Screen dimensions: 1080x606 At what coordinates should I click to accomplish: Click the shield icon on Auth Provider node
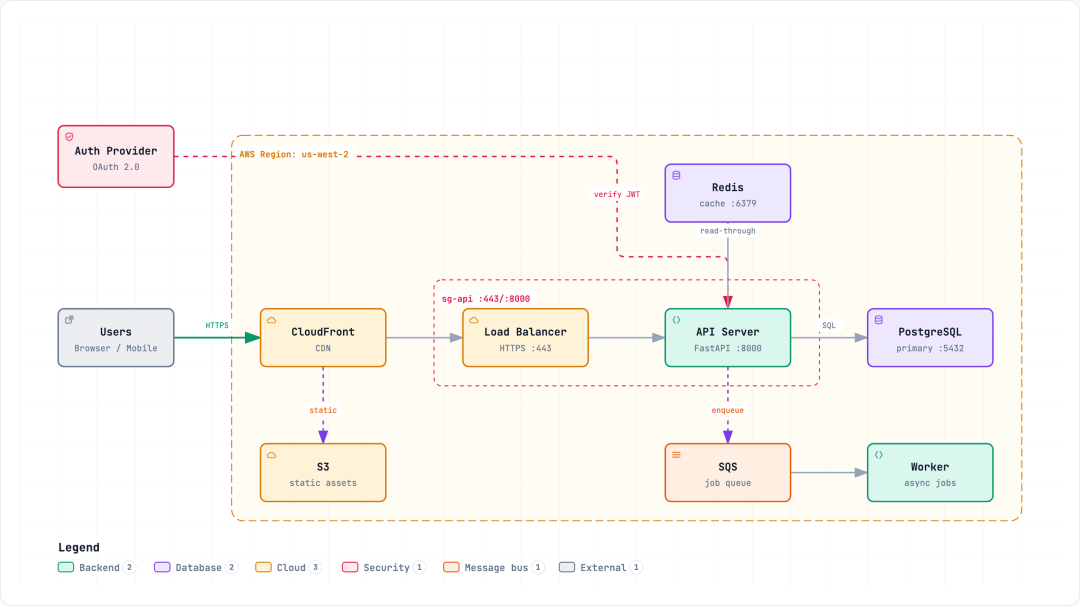69,137
